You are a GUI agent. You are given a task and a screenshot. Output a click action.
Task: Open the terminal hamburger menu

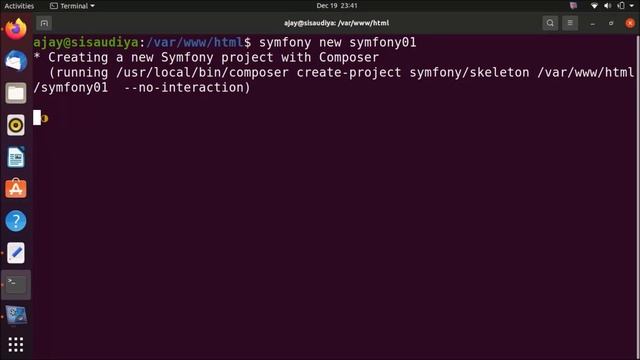click(570, 23)
